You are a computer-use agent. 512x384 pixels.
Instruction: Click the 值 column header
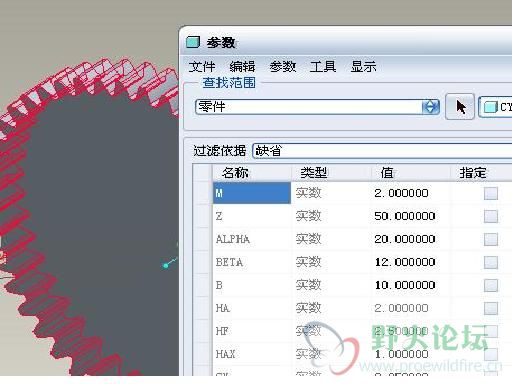coord(387,173)
